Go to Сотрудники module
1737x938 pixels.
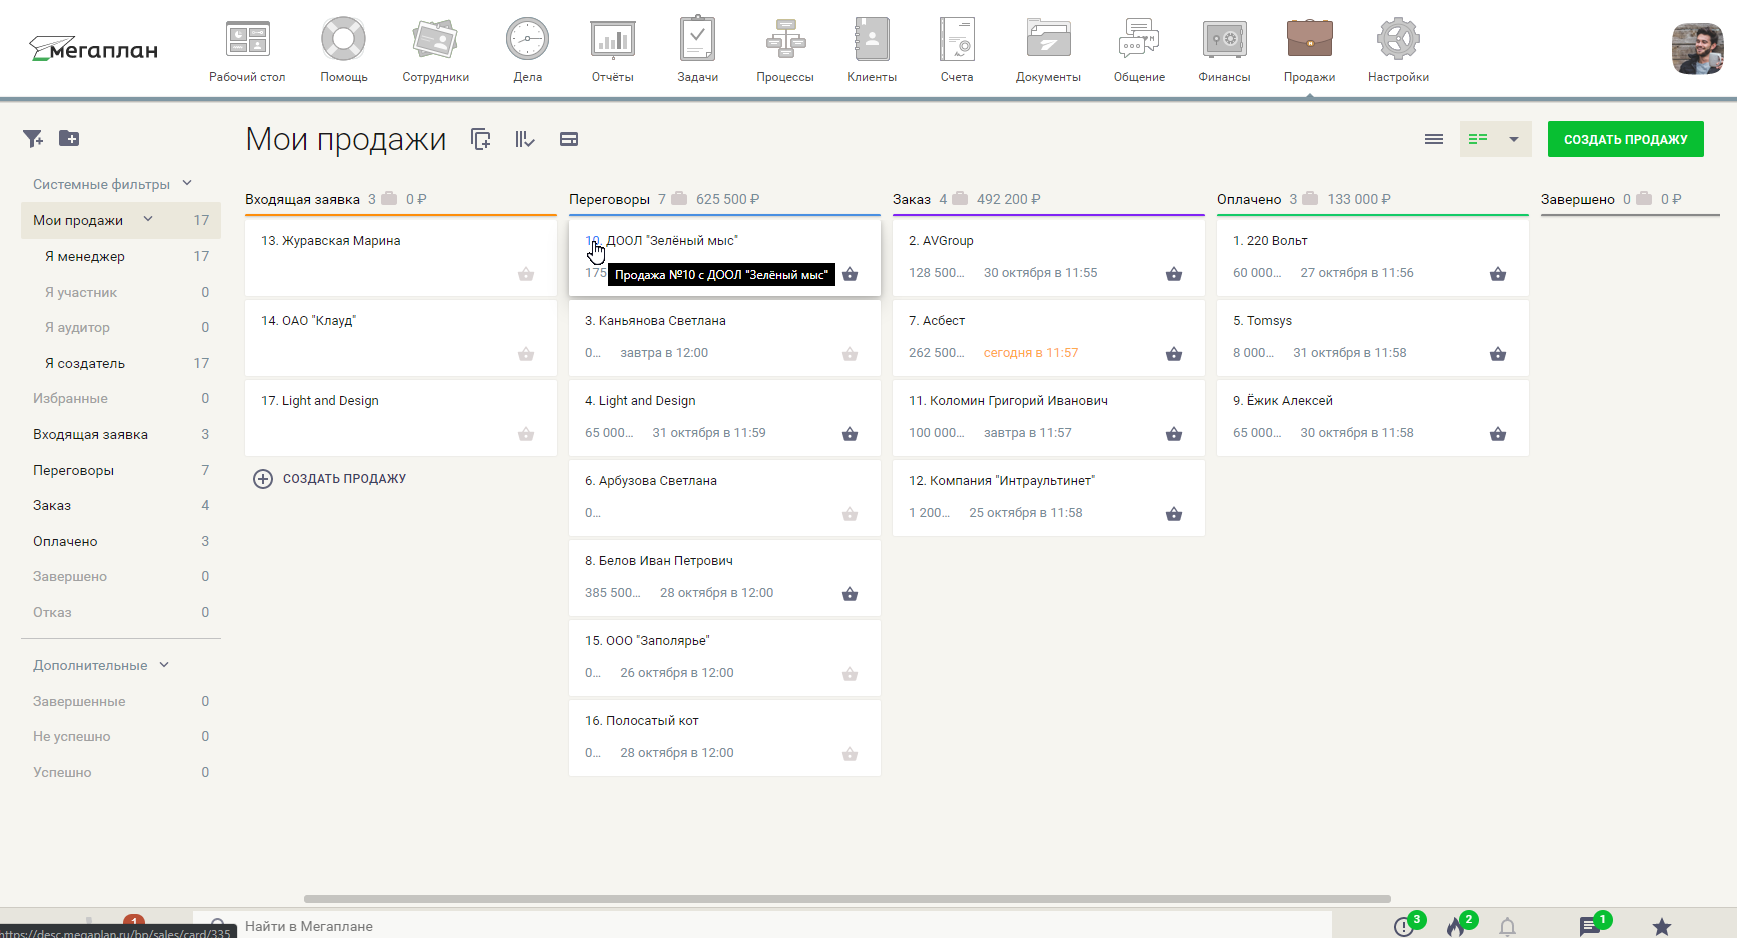point(435,50)
